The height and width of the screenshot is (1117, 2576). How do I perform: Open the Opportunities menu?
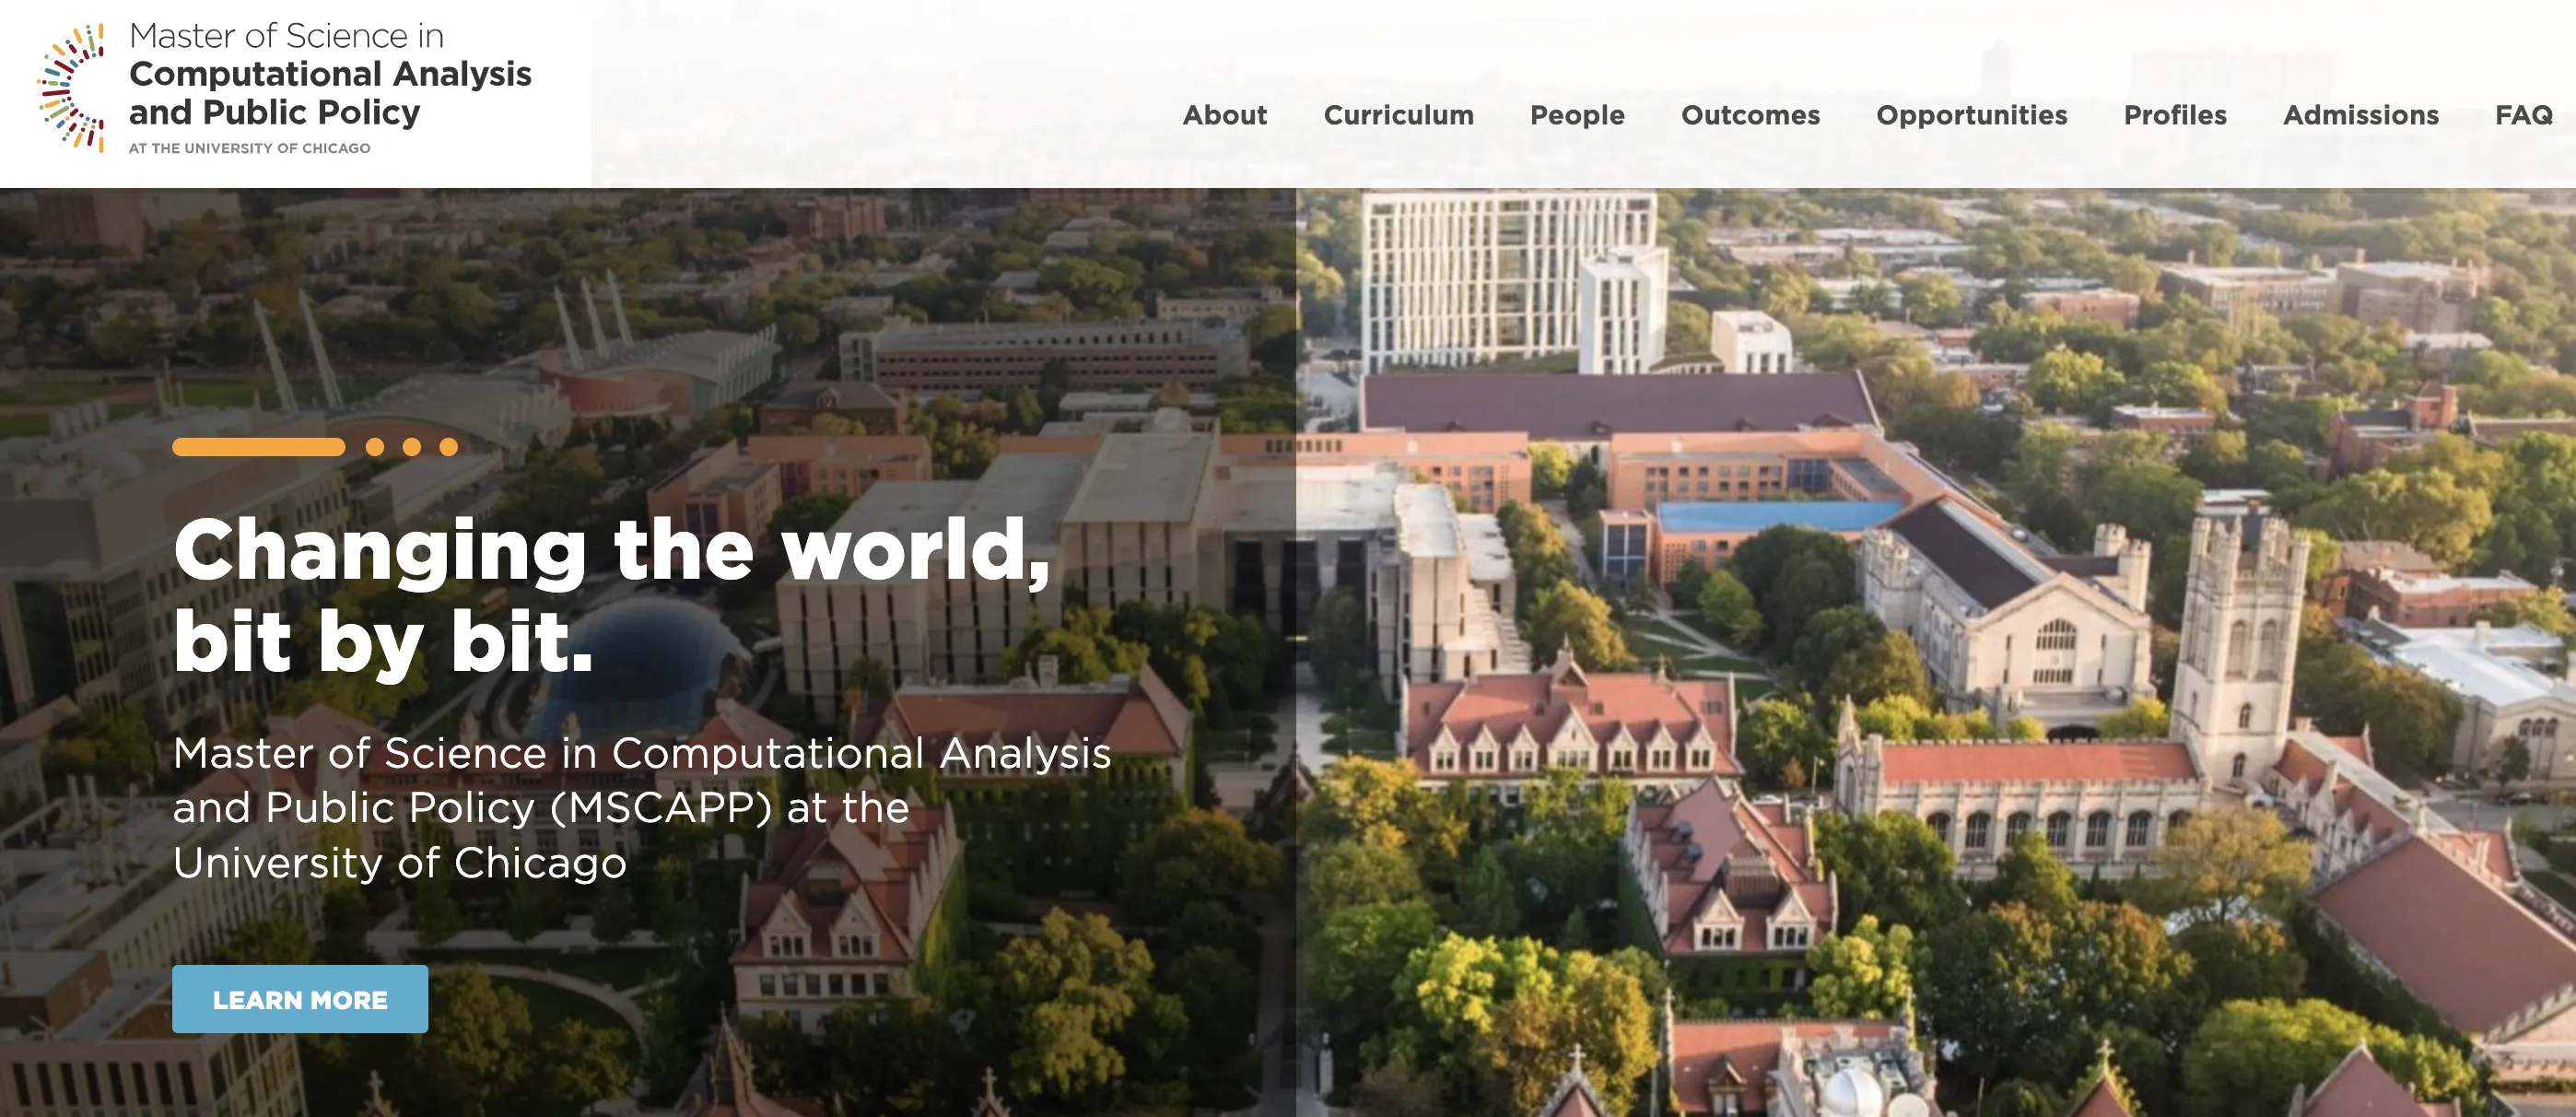1971,115
